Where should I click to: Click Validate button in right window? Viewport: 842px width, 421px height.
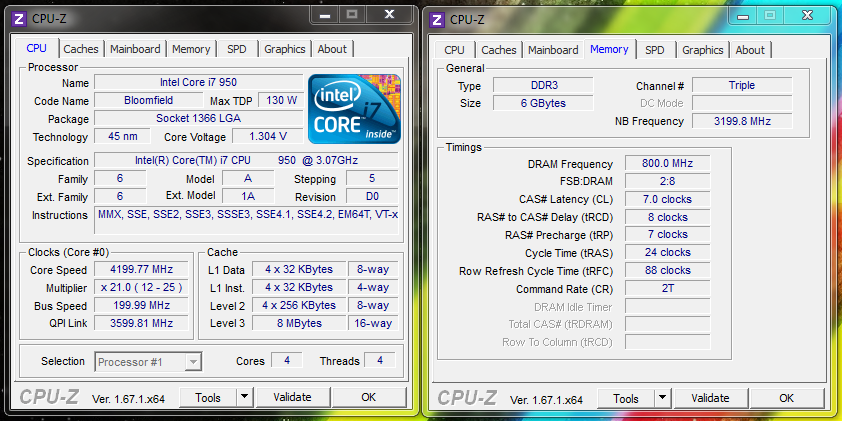click(710, 398)
